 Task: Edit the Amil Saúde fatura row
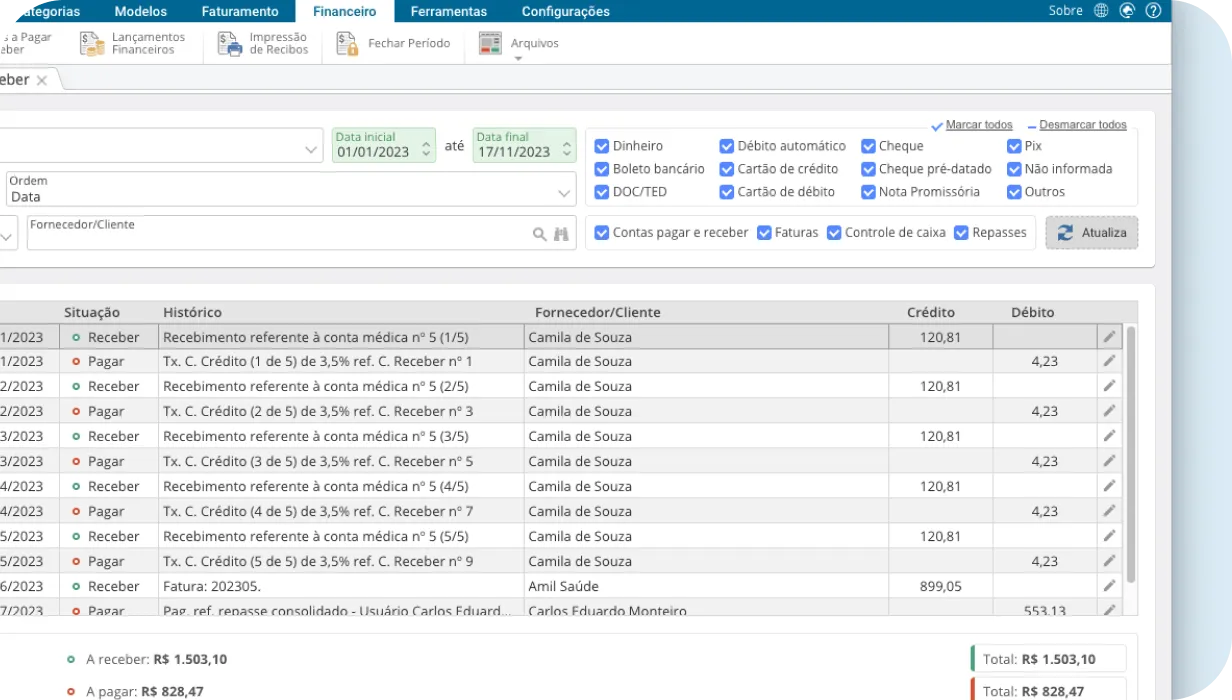click(1108, 585)
